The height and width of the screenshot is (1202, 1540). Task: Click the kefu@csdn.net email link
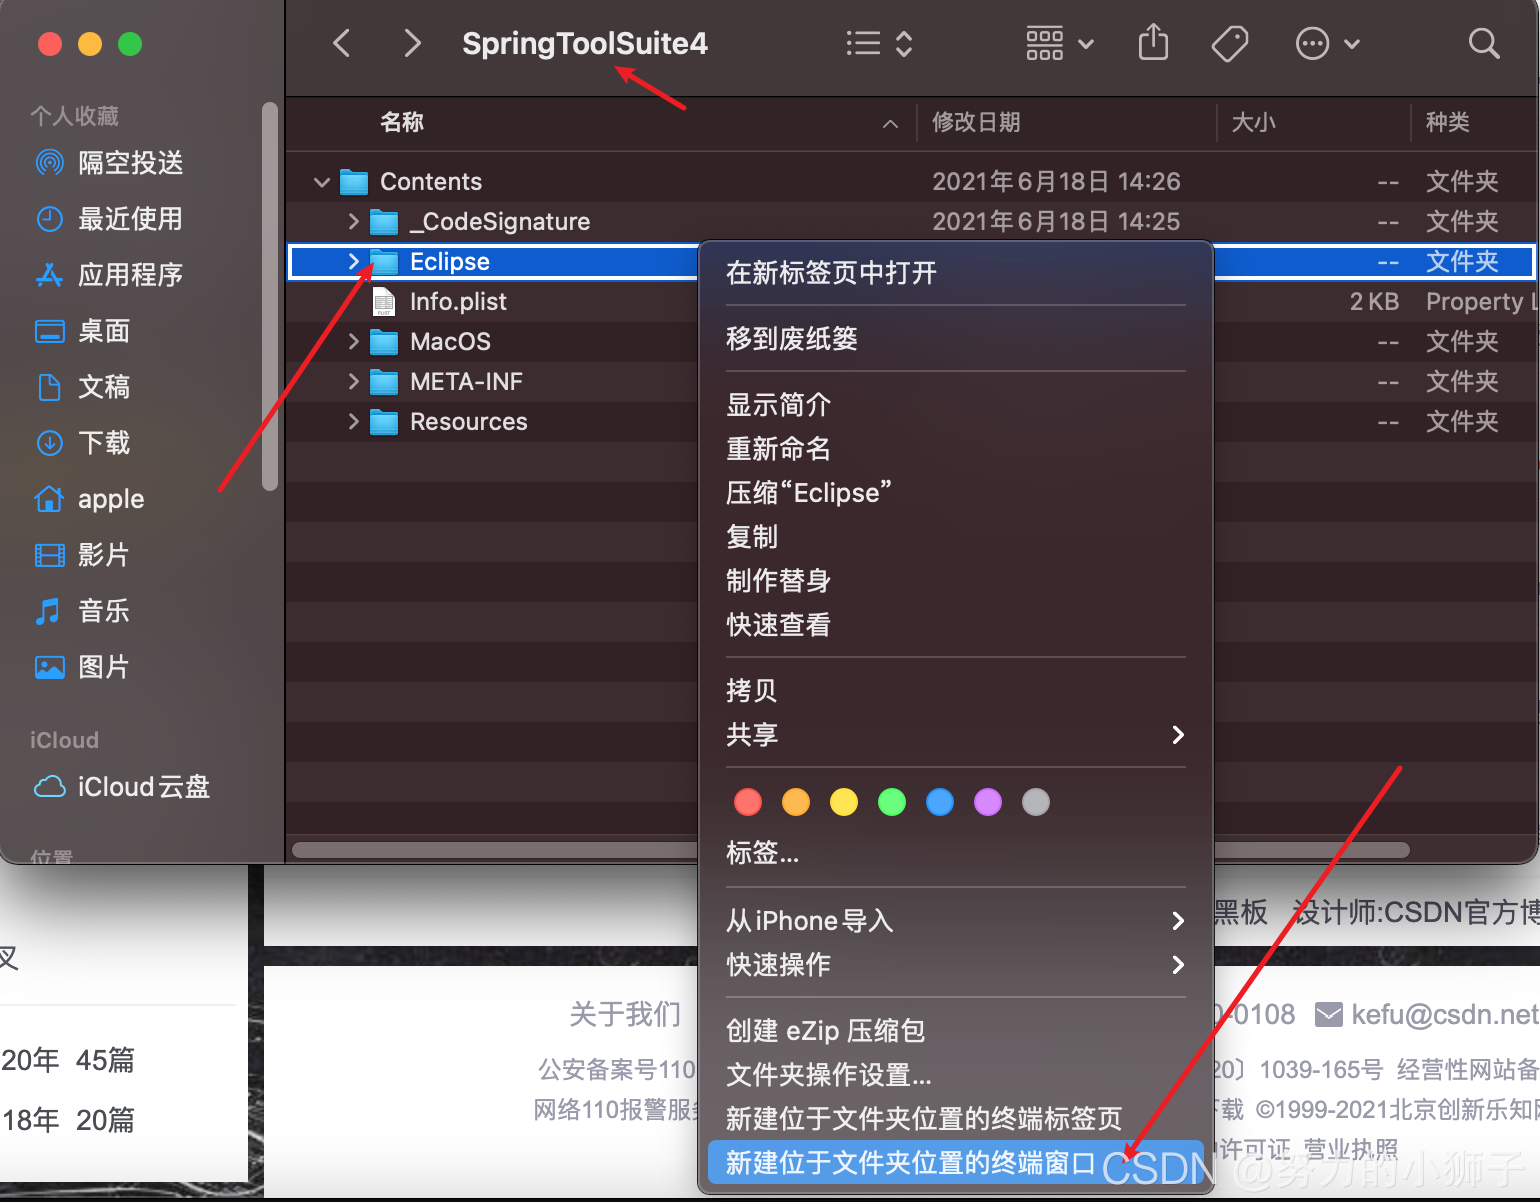tap(1445, 1014)
